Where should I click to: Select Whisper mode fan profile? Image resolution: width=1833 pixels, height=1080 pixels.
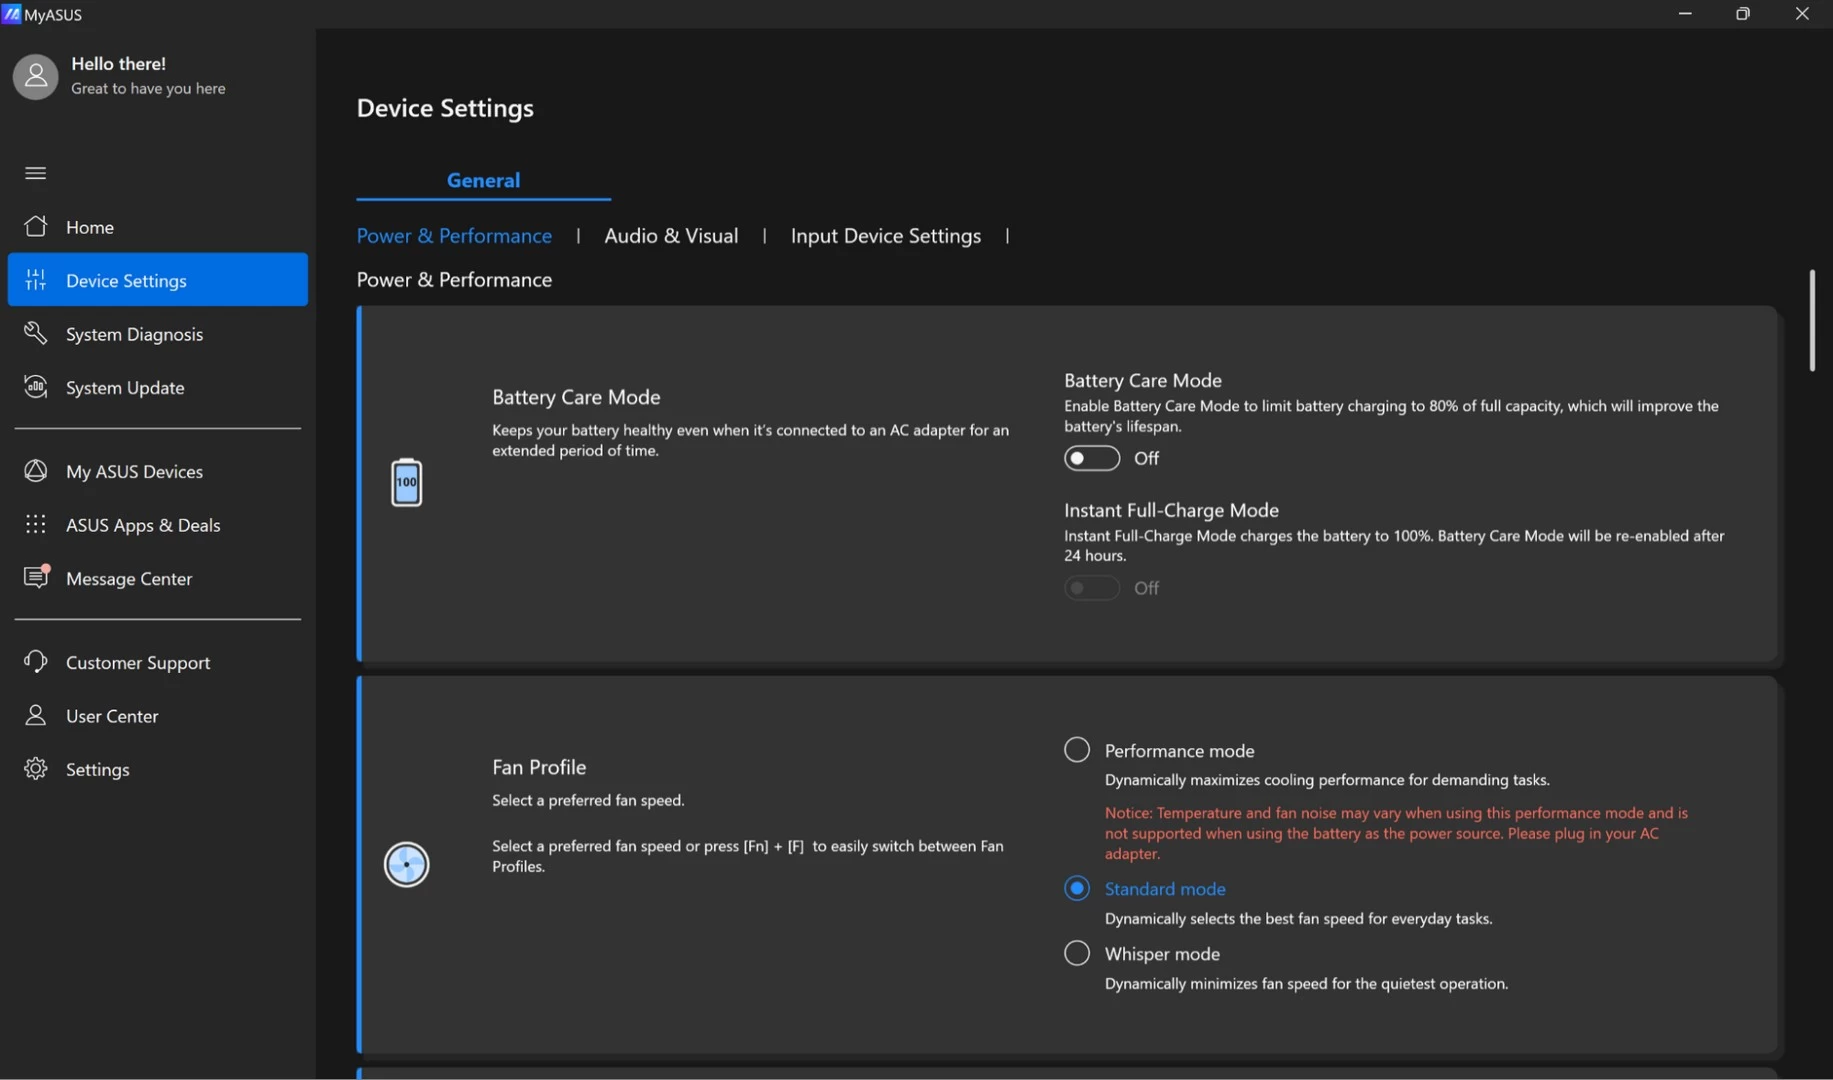(x=1077, y=953)
